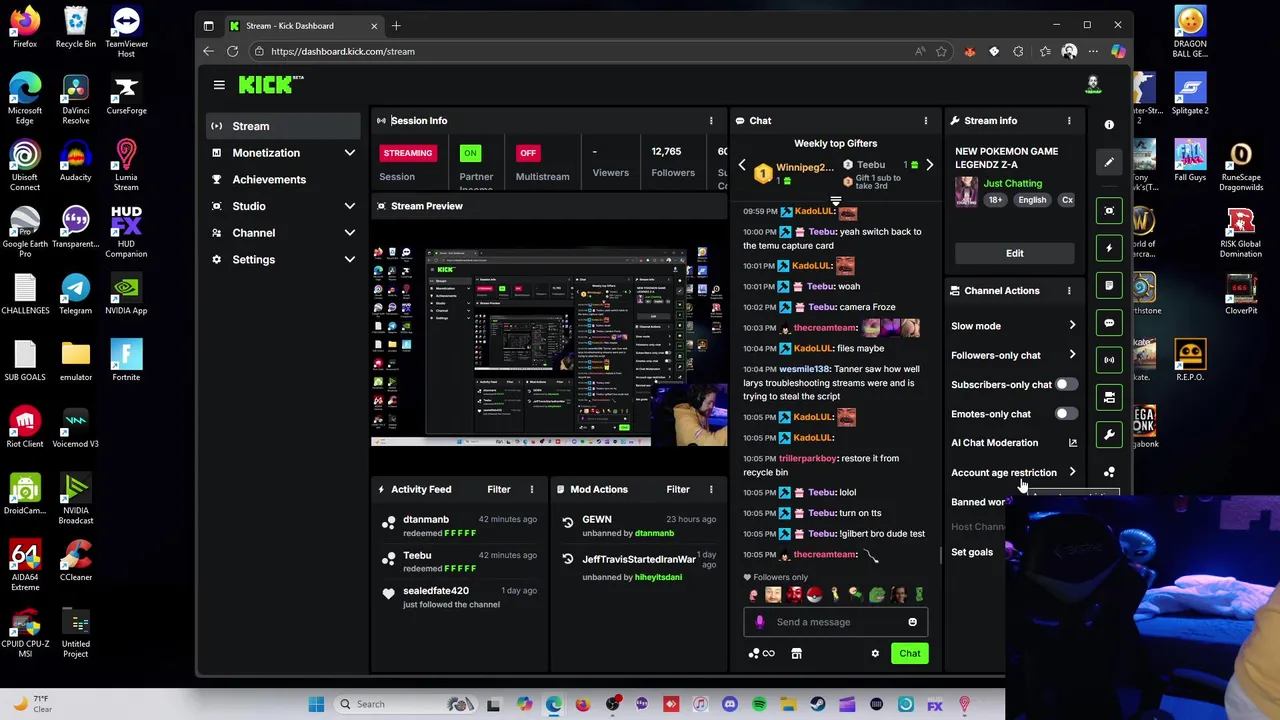This screenshot has width=1280, height=720.
Task: Click the purple microphone icon in message box
Action: click(759, 622)
